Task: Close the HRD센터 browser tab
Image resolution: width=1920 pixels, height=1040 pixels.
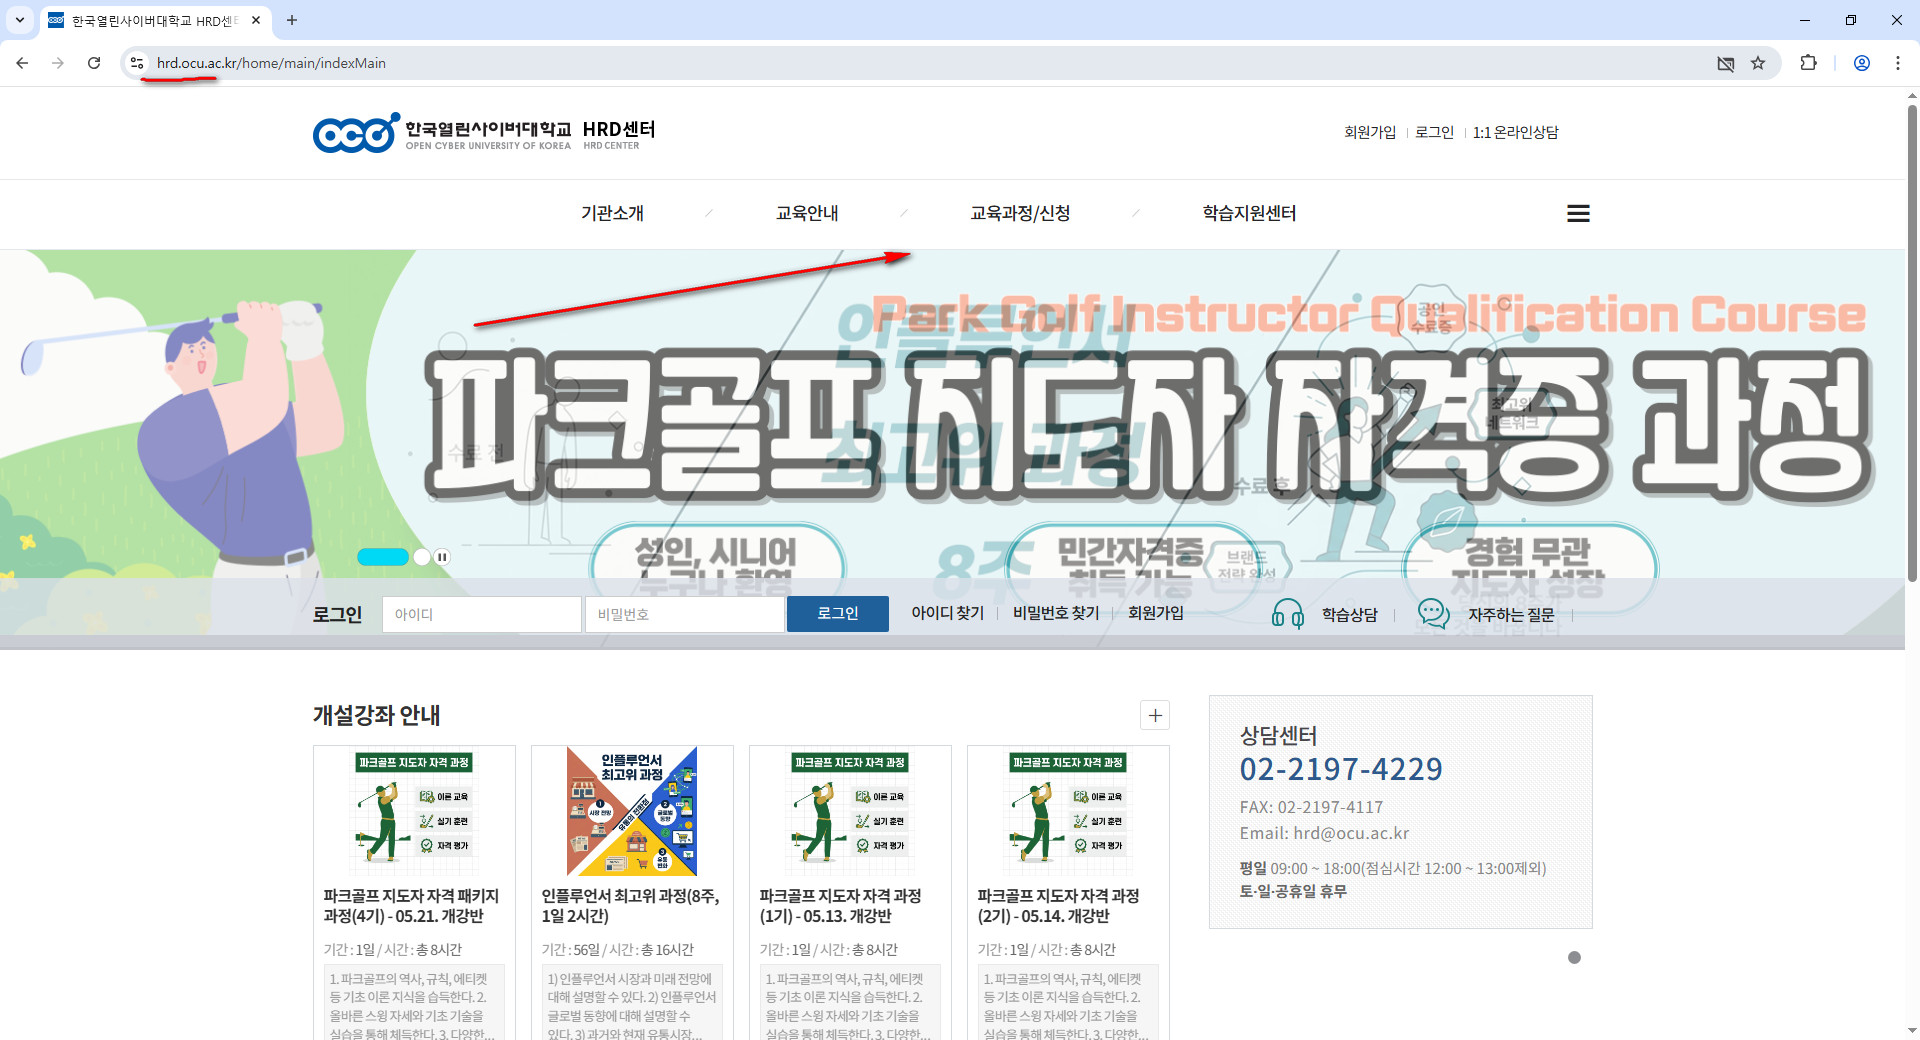Action: (256, 20)
